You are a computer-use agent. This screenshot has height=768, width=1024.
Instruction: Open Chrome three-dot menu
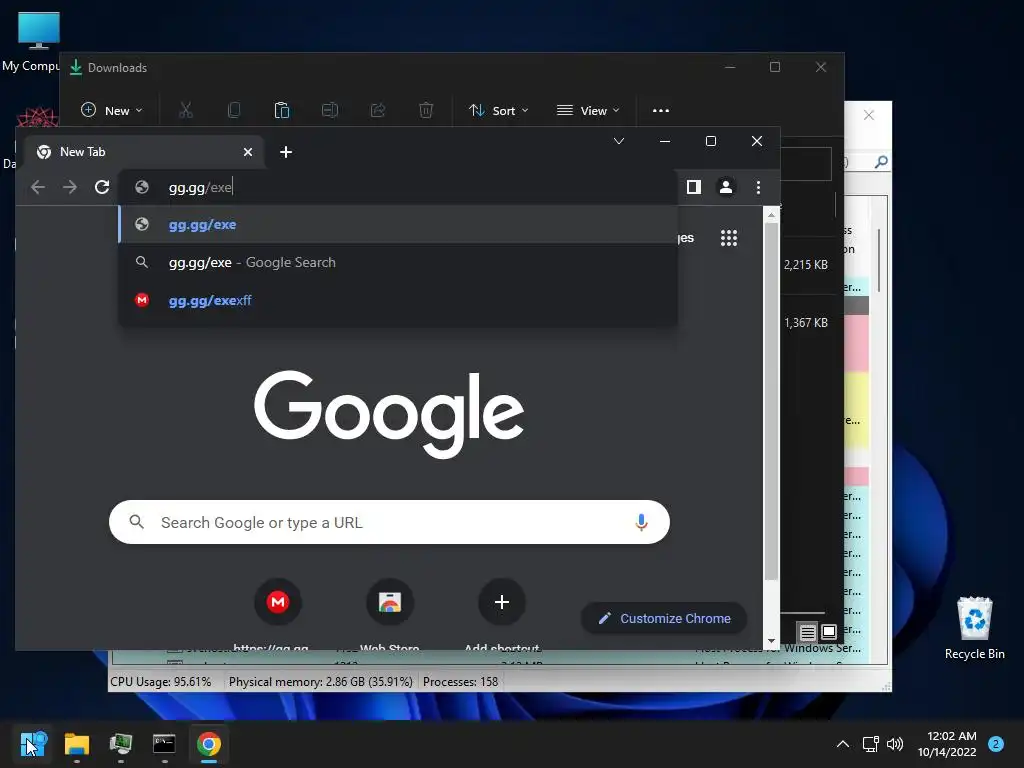point(758,187)
